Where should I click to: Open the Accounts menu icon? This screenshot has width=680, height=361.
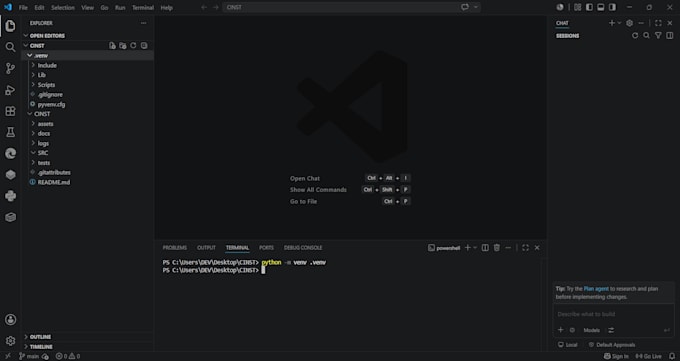10,320
